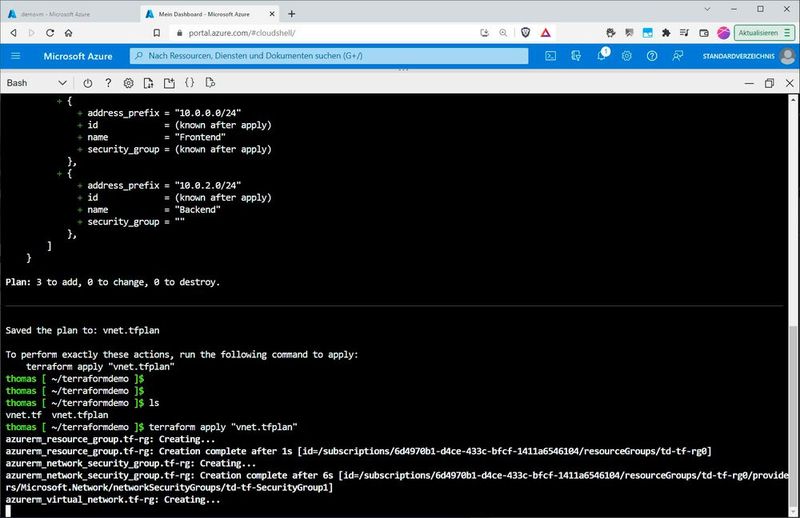This screenshot has height=518, width=800.
Task: Open directory and subscription filter icon
Action: (x=576, y=56)
